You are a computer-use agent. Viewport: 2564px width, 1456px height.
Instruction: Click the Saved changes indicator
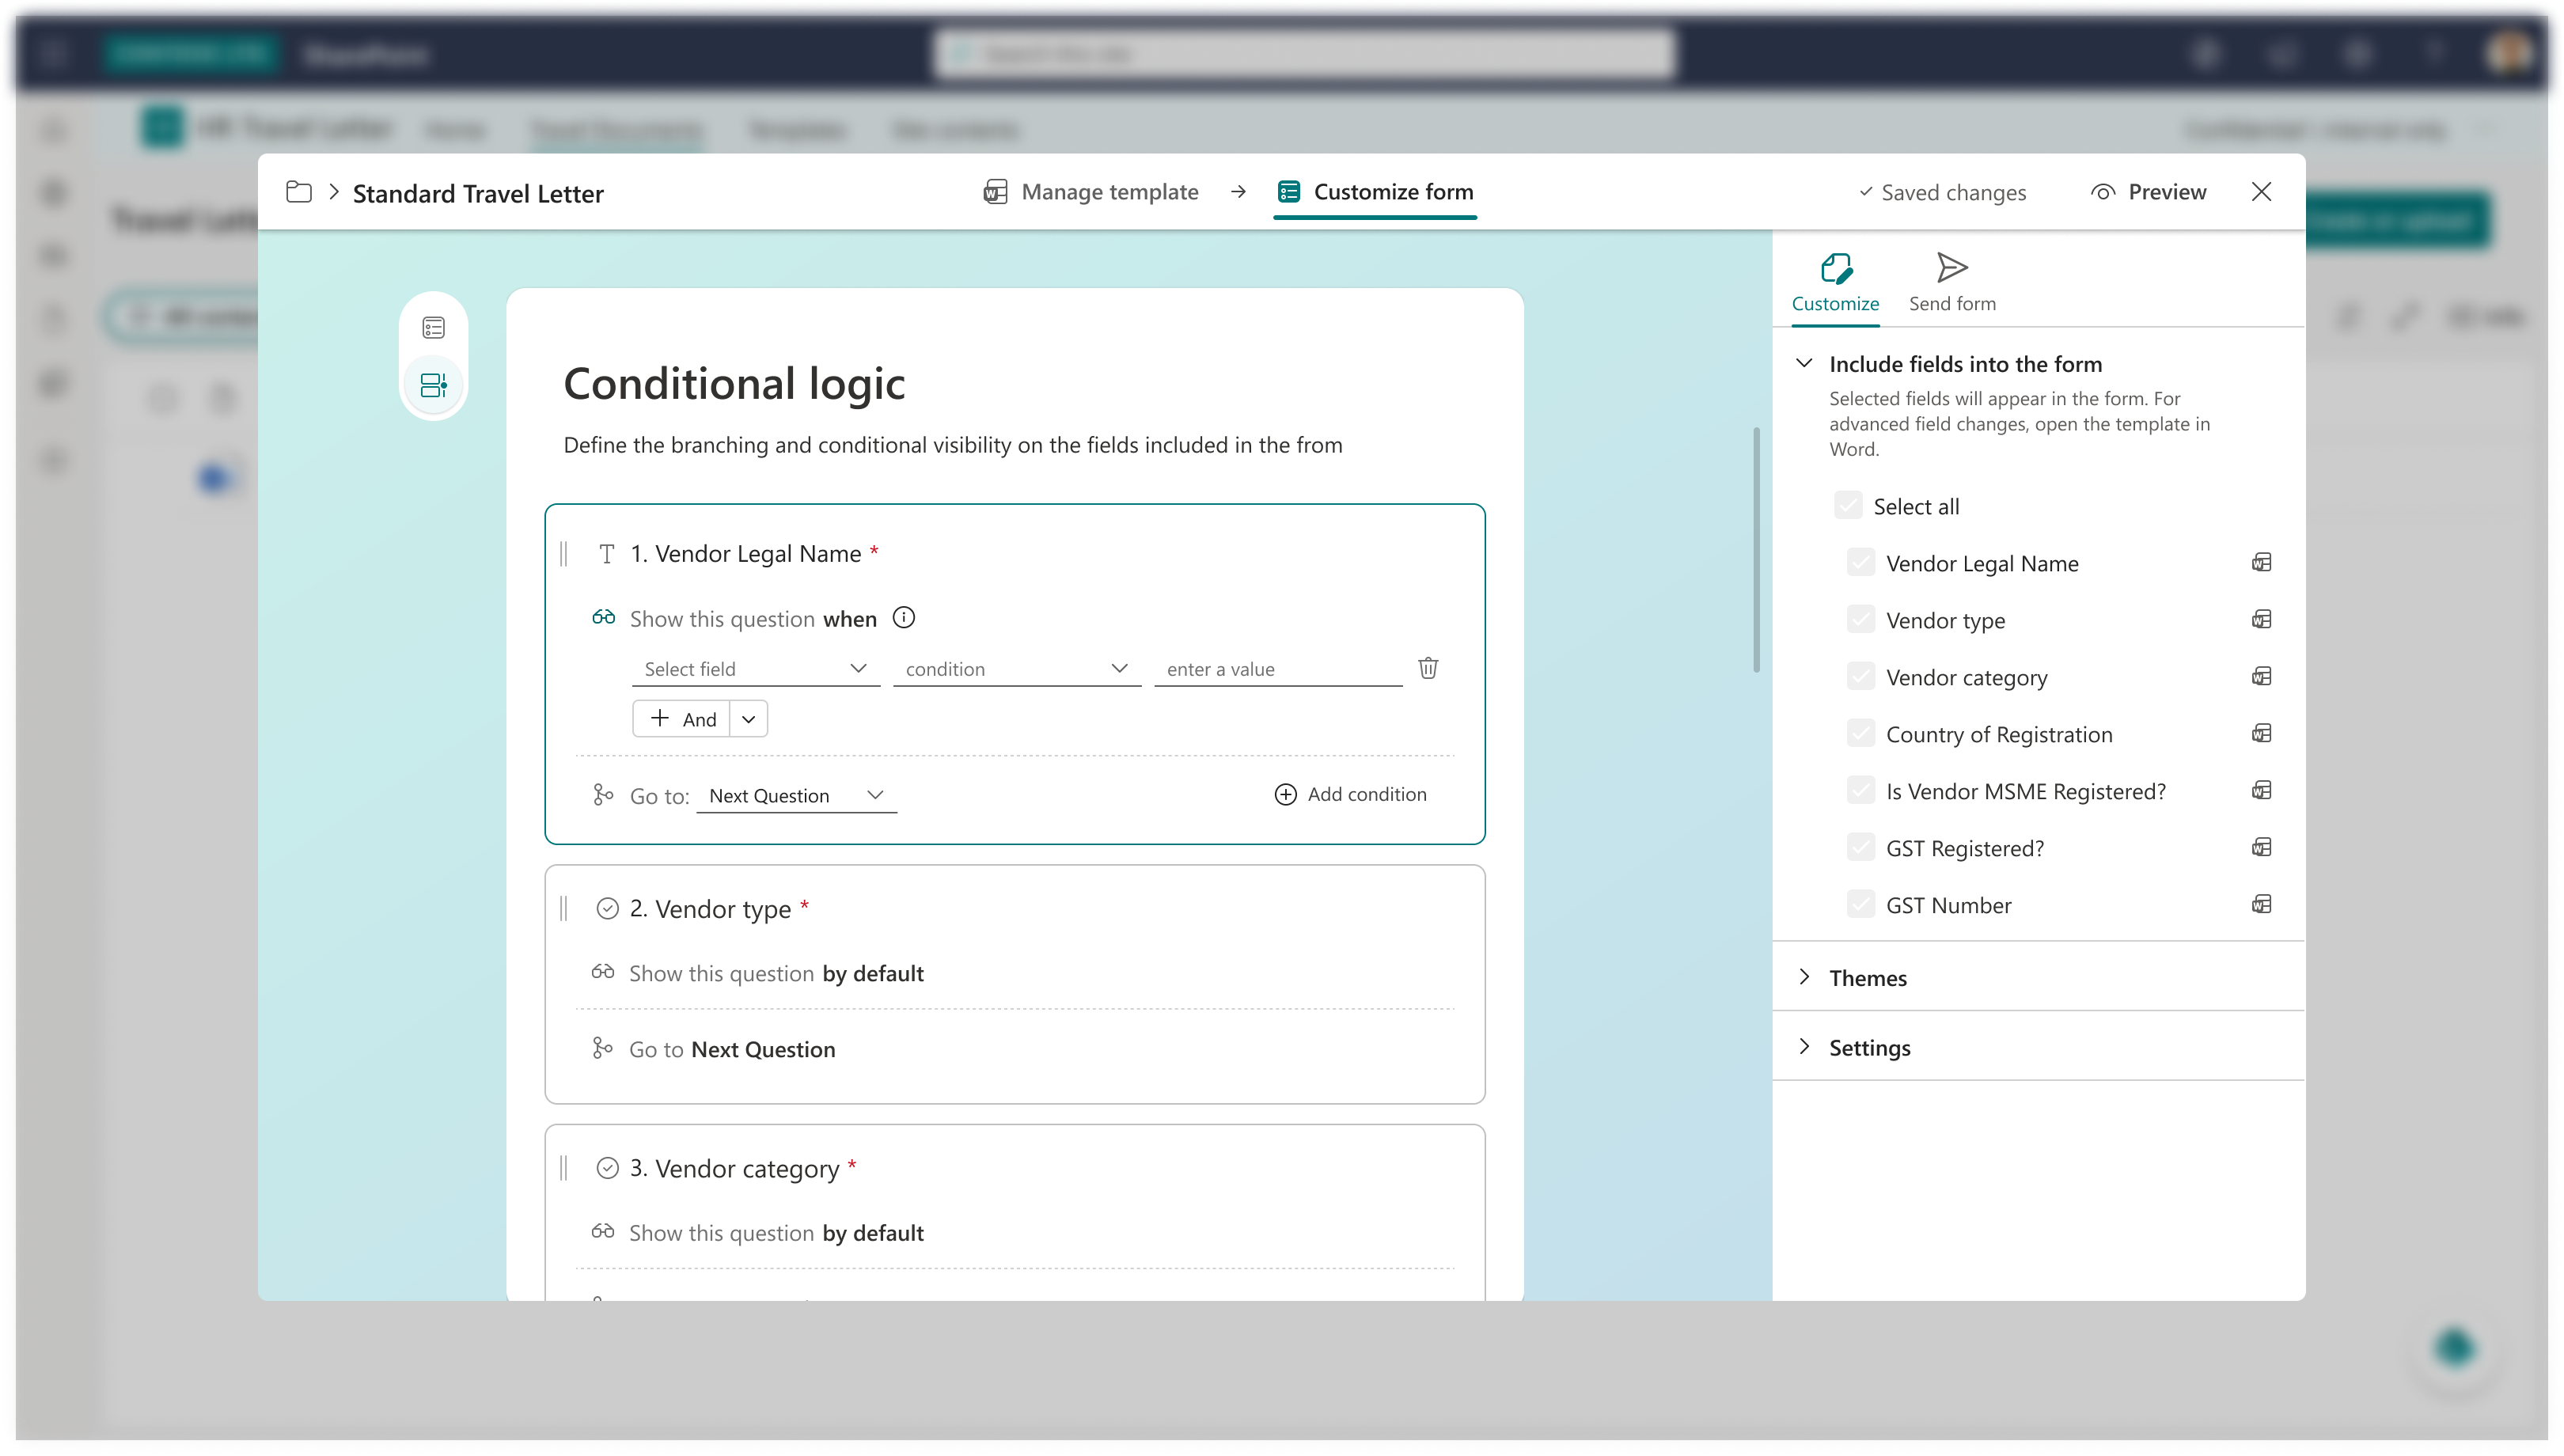[x=1942, y=192]
